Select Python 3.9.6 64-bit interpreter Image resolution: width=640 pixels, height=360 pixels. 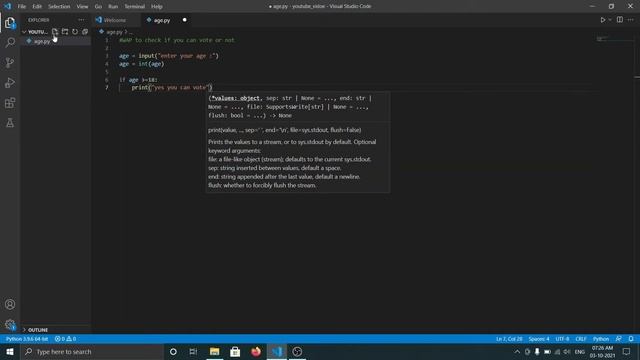point(27,339)
